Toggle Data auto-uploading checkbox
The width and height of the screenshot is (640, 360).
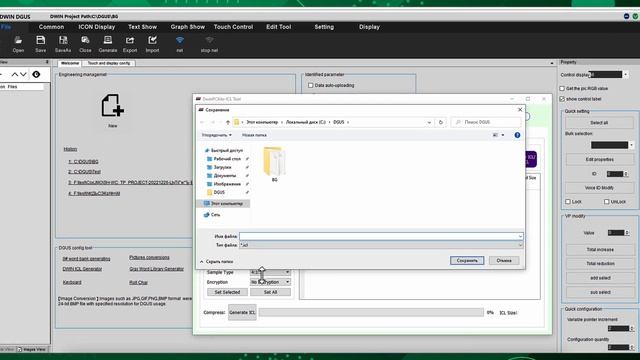click(311, 85)
